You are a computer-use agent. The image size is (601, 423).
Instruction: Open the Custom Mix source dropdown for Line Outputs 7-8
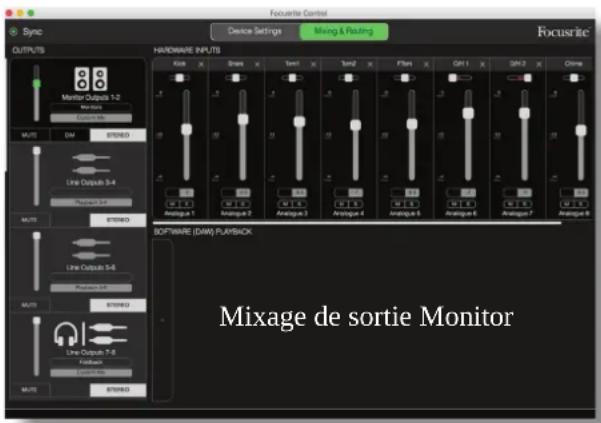click(x=91, y=372)
